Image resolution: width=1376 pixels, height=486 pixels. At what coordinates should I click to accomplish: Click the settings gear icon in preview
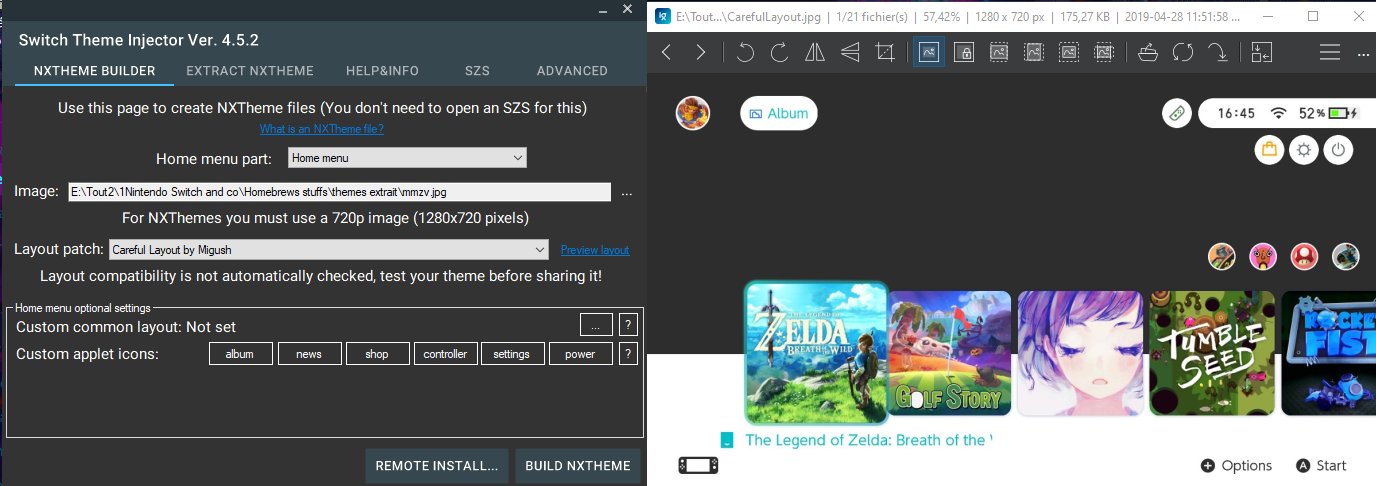click(x=1304, y=151)
